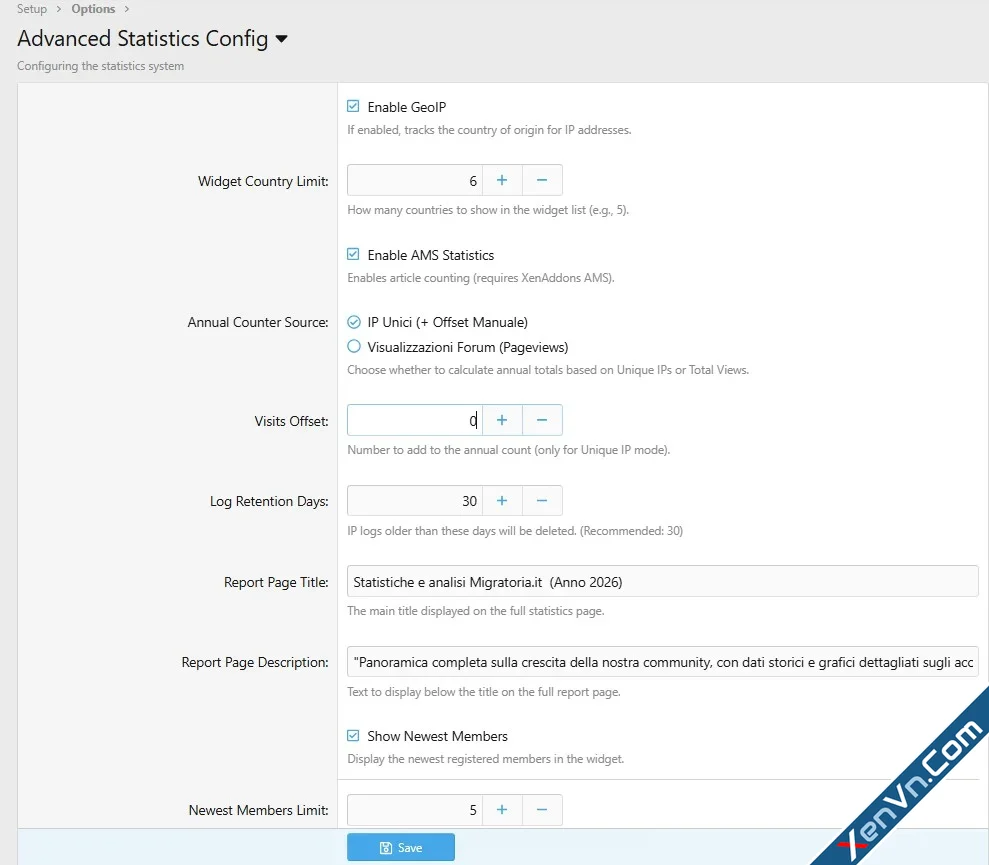This screenshot has width=989, height=865.
Task: Disable the Enable GeoIP checkbox
Action: click(x=352, y=107)
